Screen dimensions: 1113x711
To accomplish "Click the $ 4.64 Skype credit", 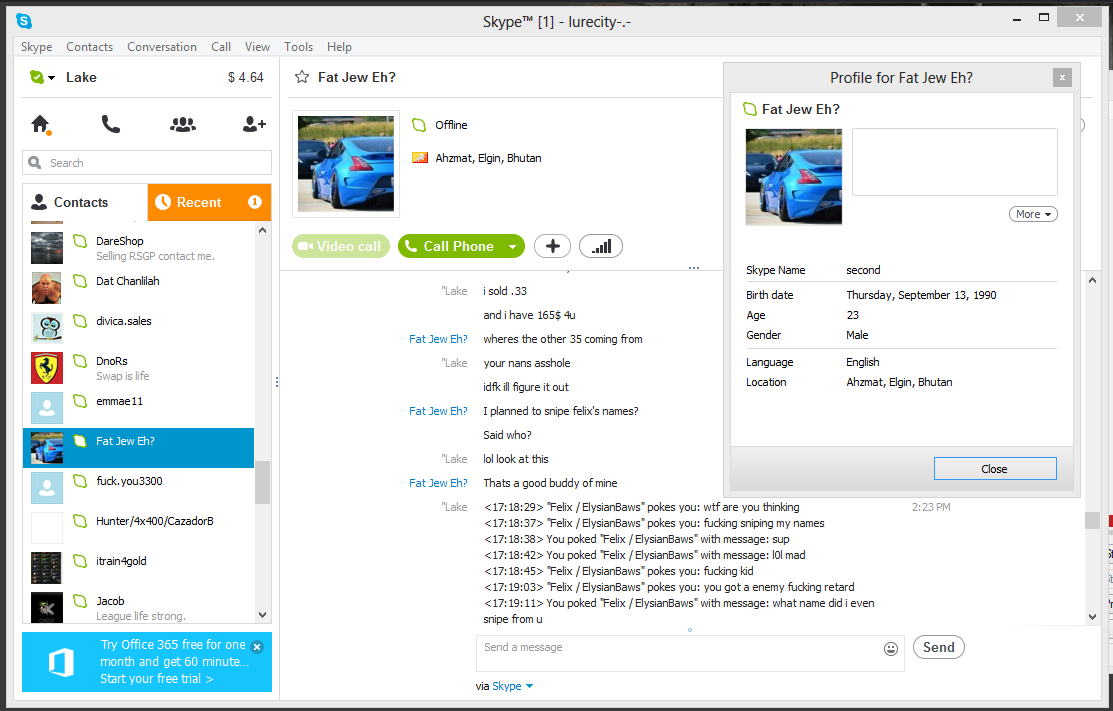I will (246, 77).
